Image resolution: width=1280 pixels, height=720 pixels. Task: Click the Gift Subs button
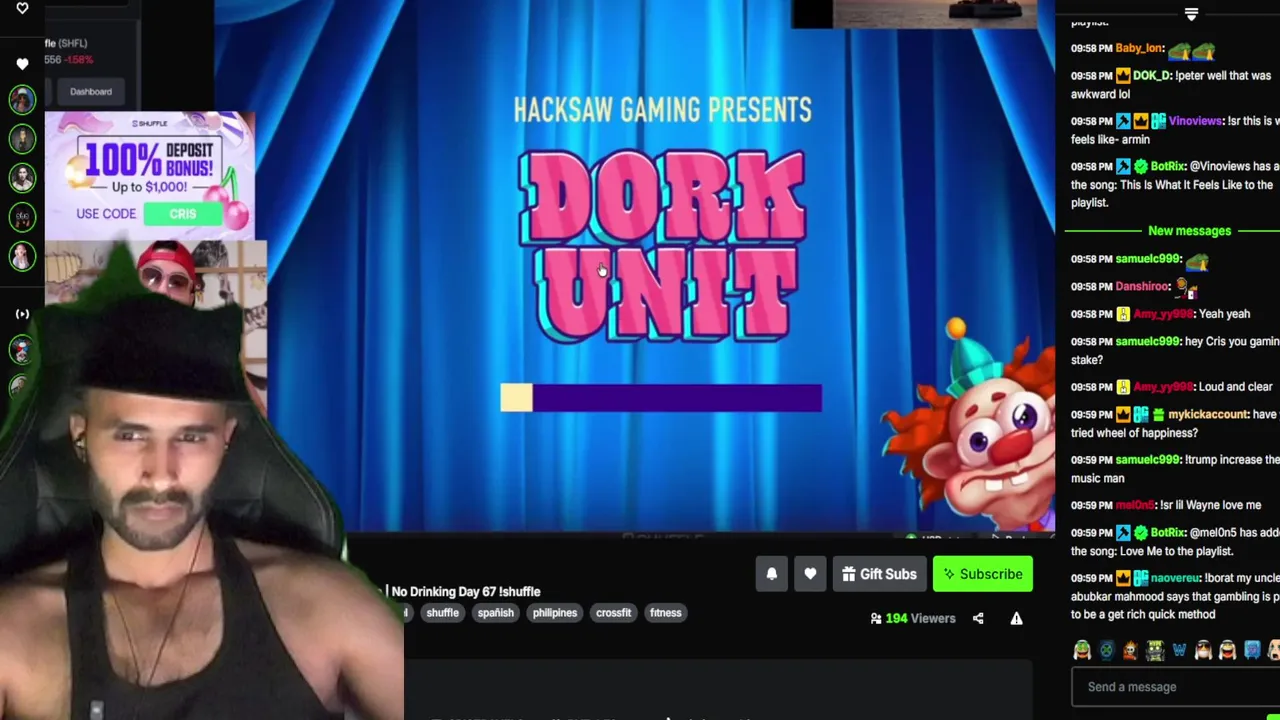click(x=879, y=574)
